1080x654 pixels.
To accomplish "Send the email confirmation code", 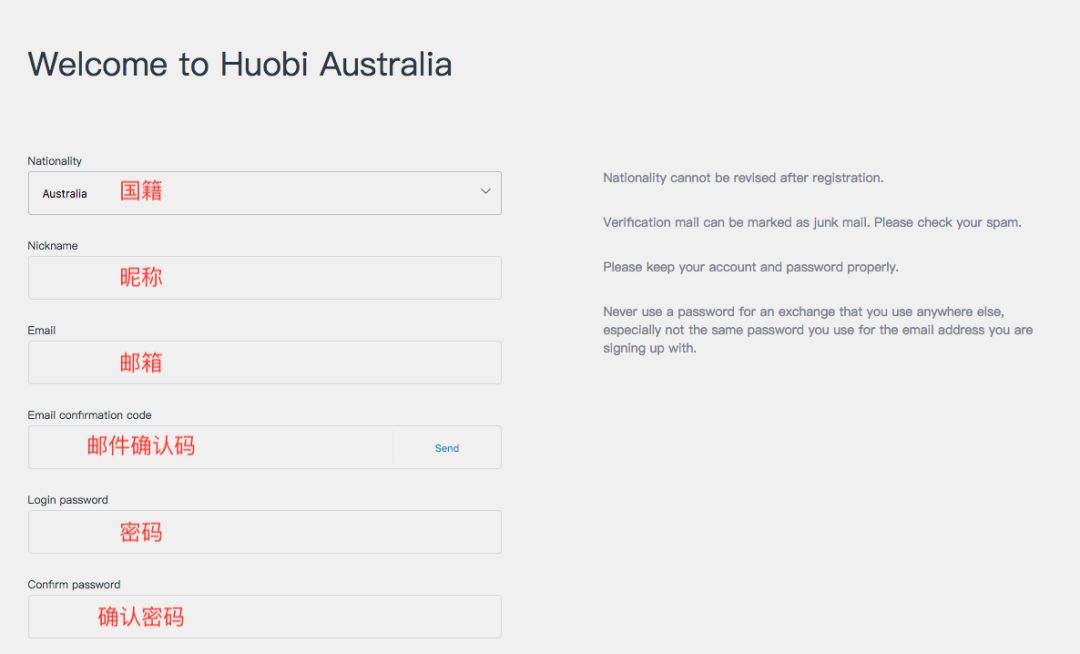I will click(x=446, y=448).
